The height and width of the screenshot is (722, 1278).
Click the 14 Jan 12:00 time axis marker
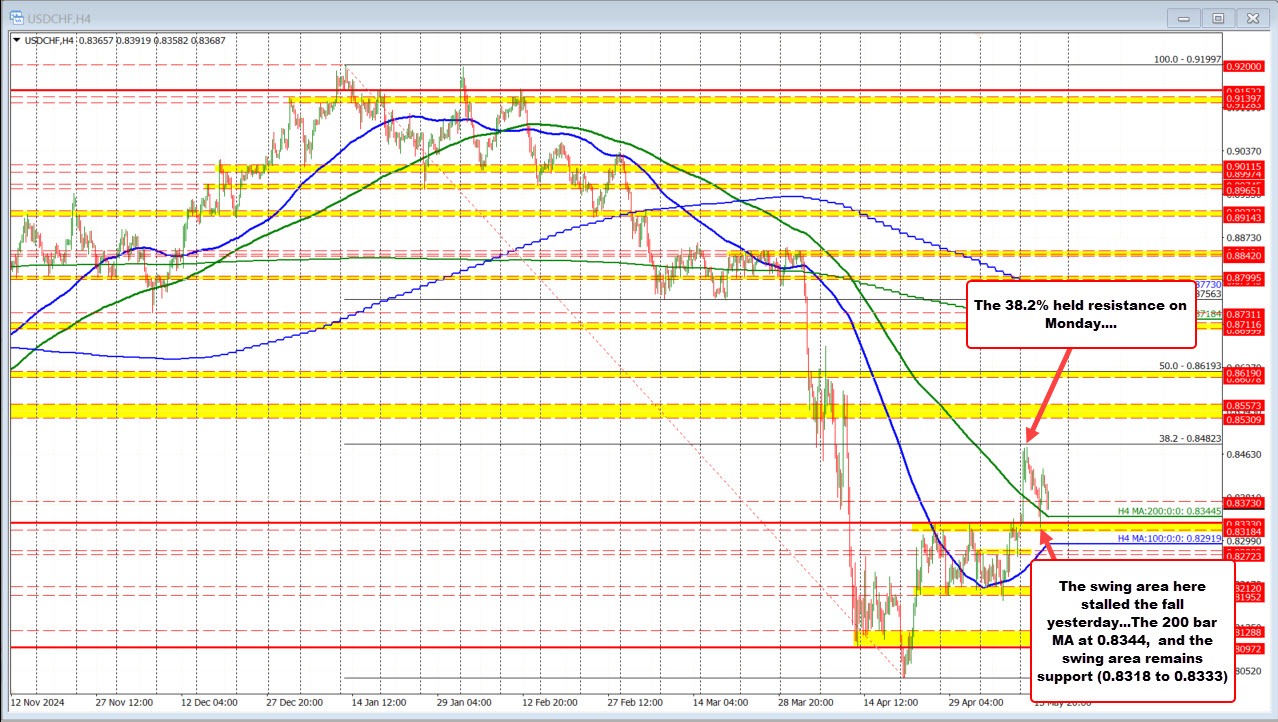click(378, 701)
